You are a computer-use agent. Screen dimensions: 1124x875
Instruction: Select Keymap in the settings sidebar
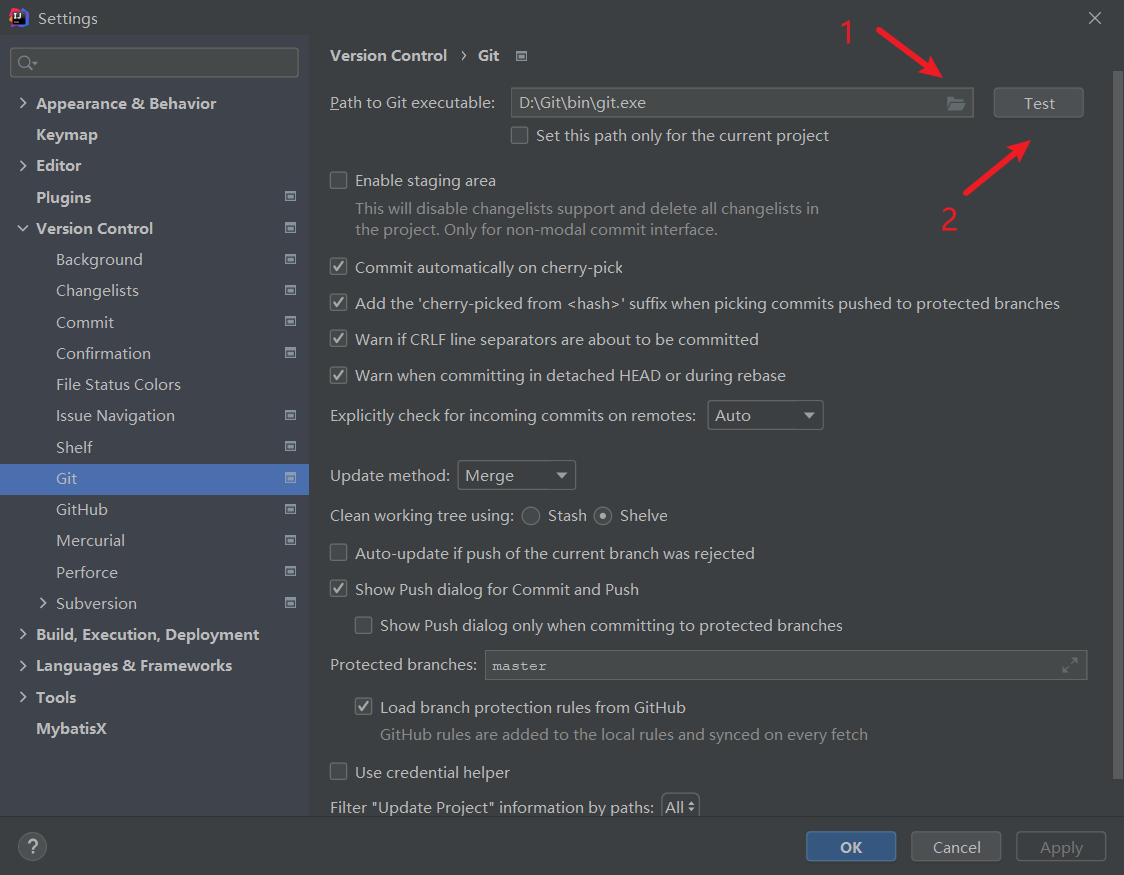[x=67, y=134]
